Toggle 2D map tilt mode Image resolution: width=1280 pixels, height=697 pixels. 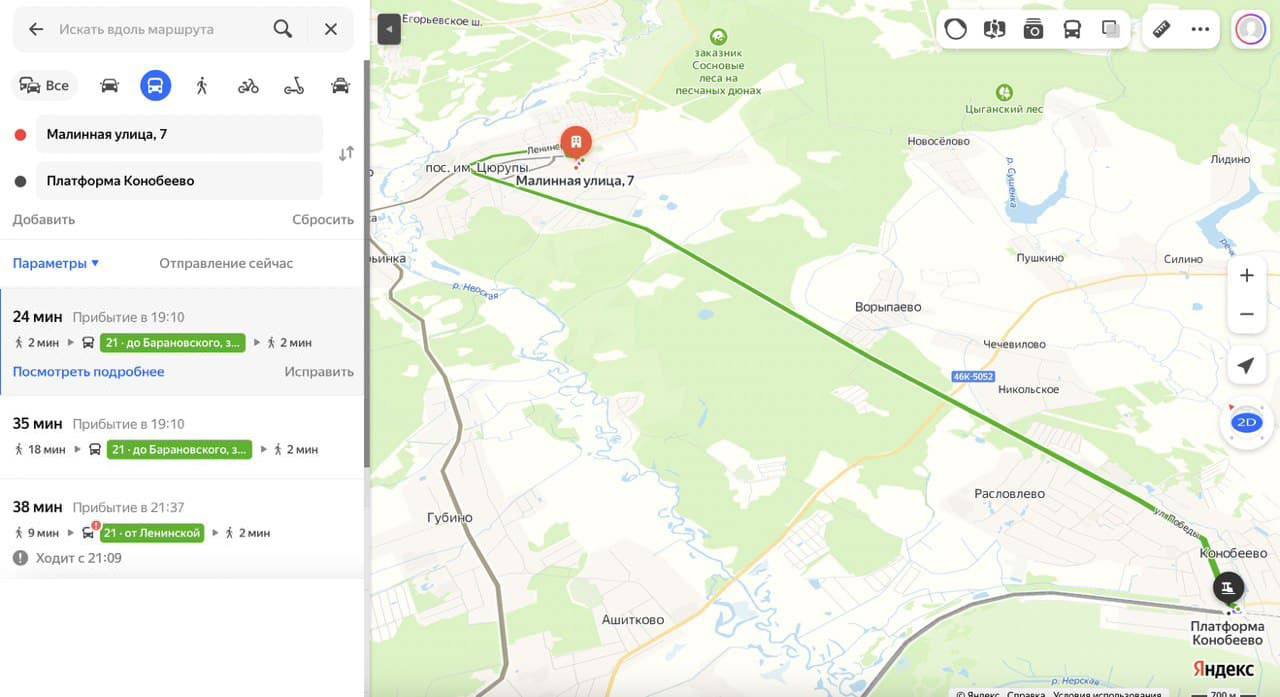[x=1246, y=422]
